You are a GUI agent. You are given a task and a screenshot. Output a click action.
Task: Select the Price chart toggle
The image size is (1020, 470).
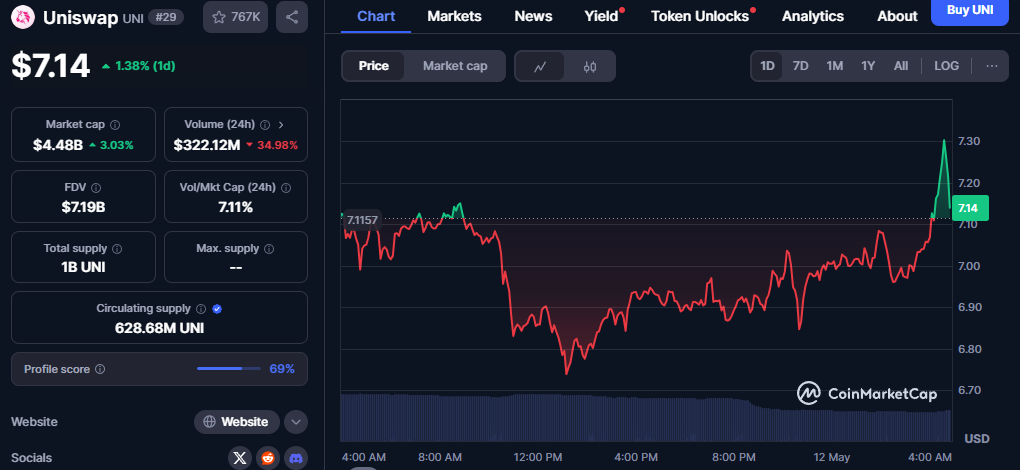pos(373,66)
